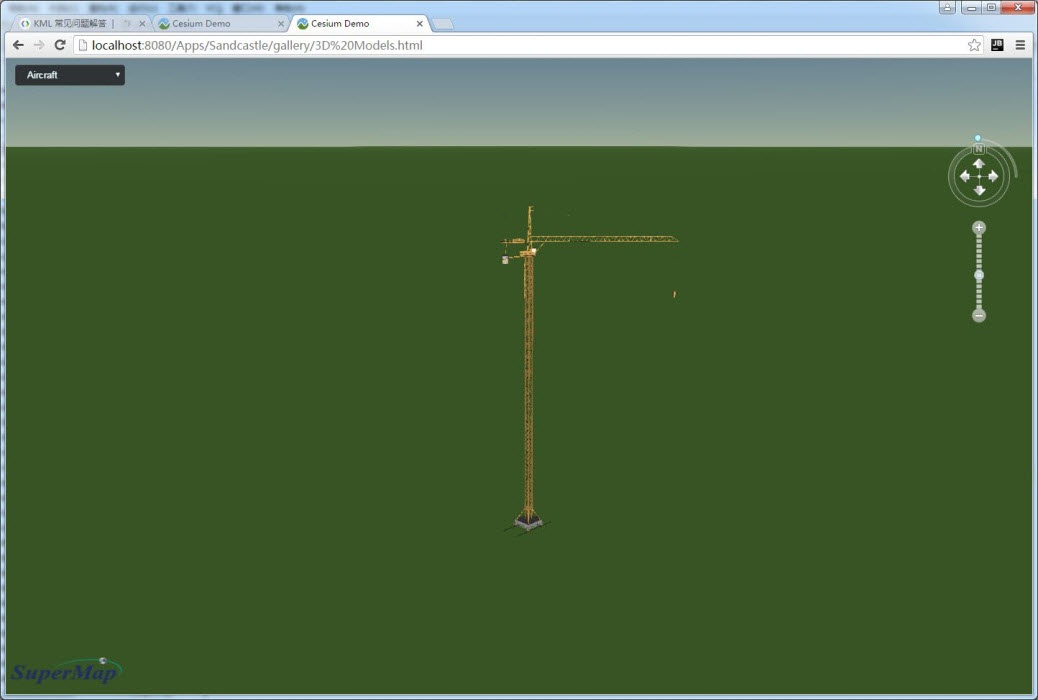
Task: Open the Chrome hamburger menu
Action: (x=1020, y=45)
